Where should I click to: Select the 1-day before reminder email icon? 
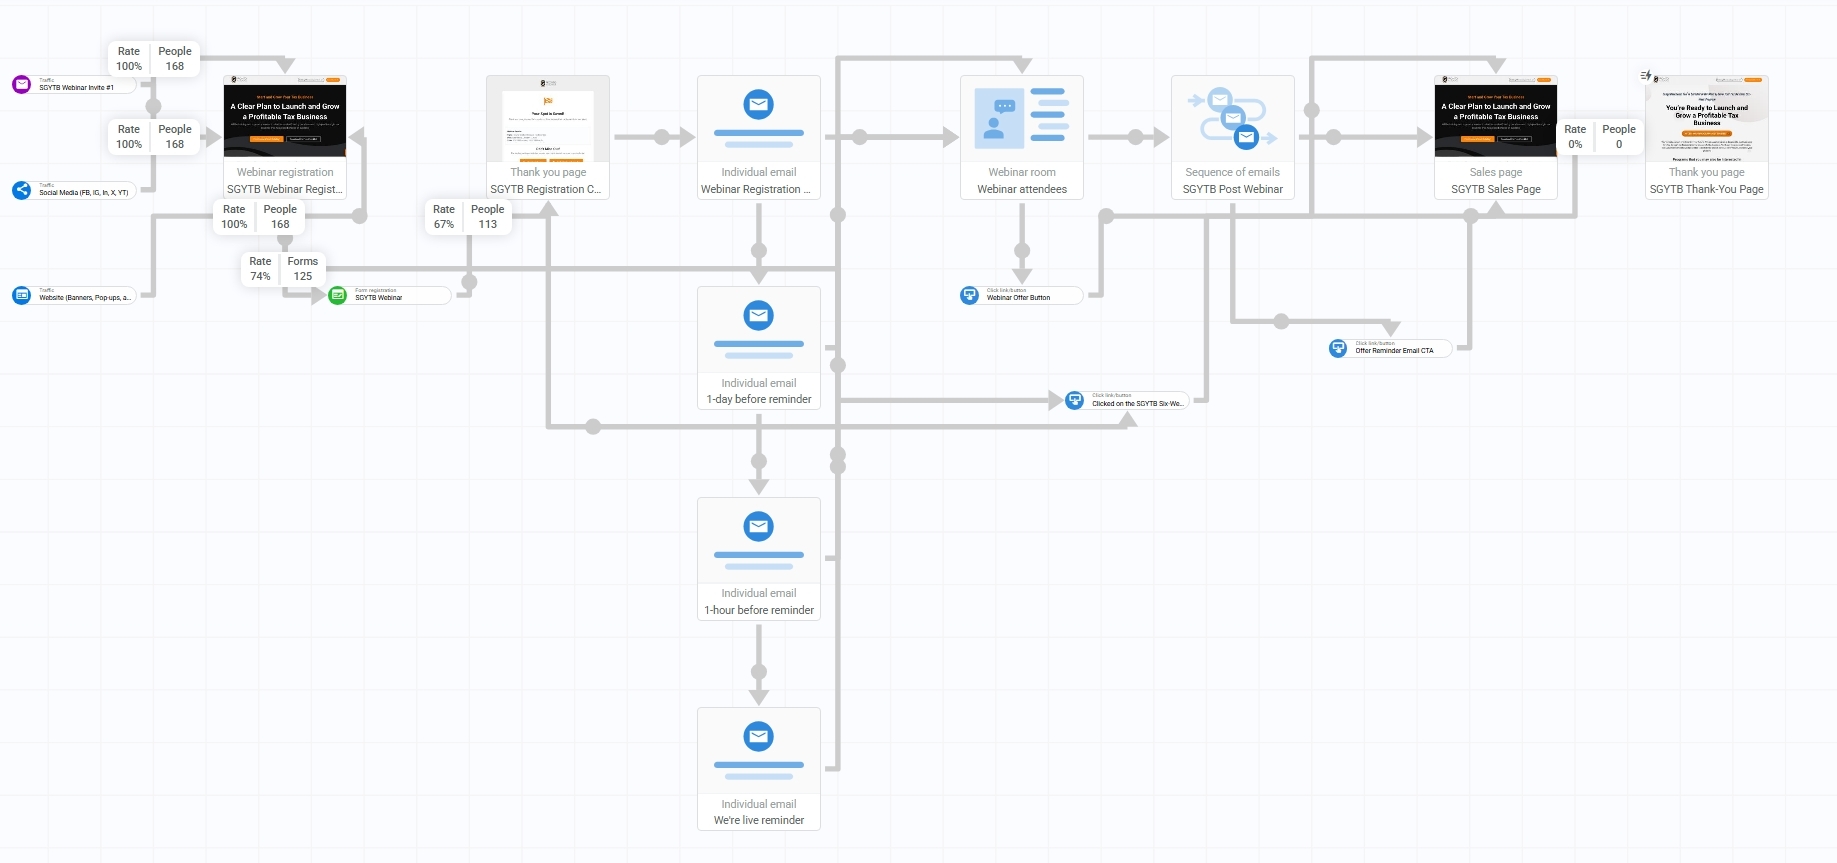click(x=759, y=316)
